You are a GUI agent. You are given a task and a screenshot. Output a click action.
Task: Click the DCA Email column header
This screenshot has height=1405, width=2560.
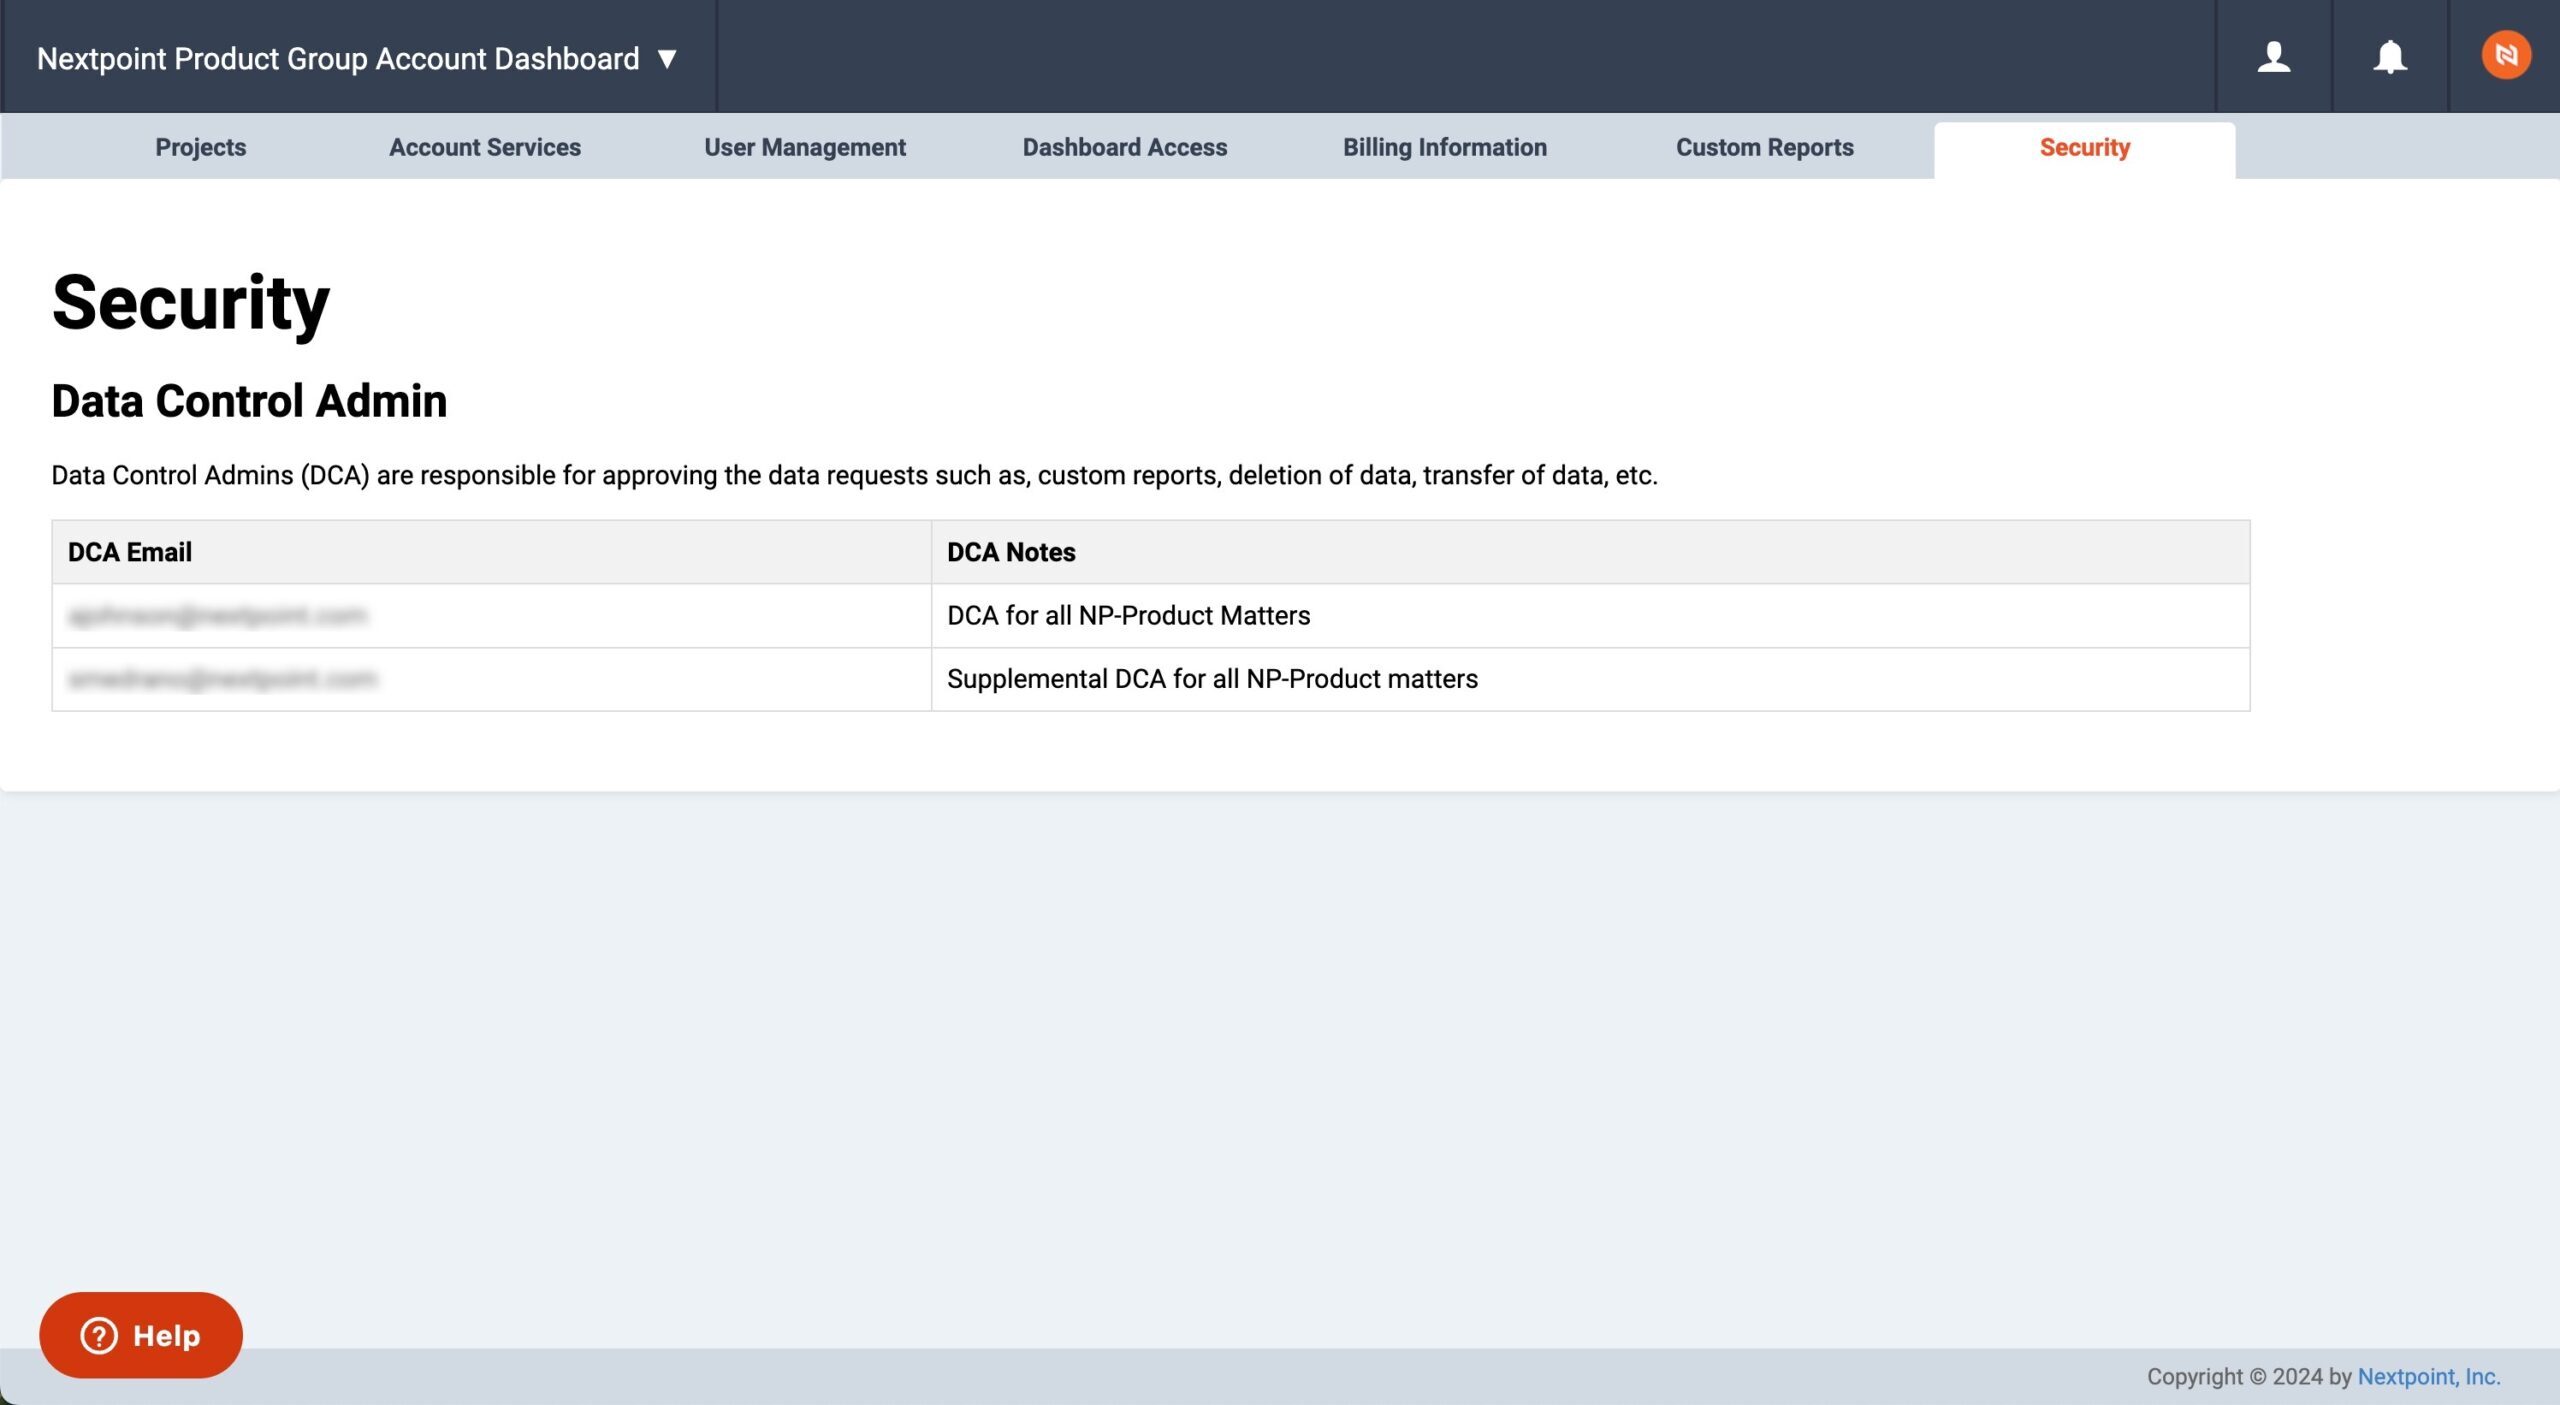coord(130,552)
